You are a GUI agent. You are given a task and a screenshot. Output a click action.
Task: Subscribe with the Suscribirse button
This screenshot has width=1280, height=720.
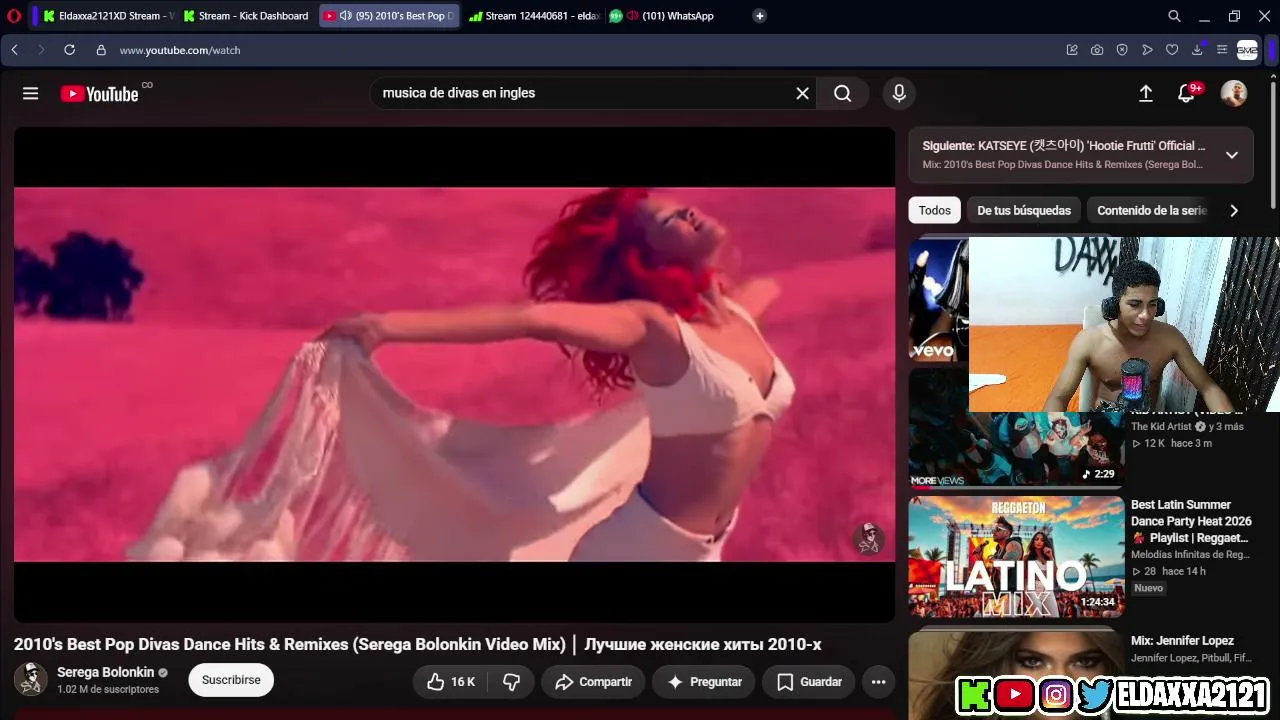click(231, 680)
